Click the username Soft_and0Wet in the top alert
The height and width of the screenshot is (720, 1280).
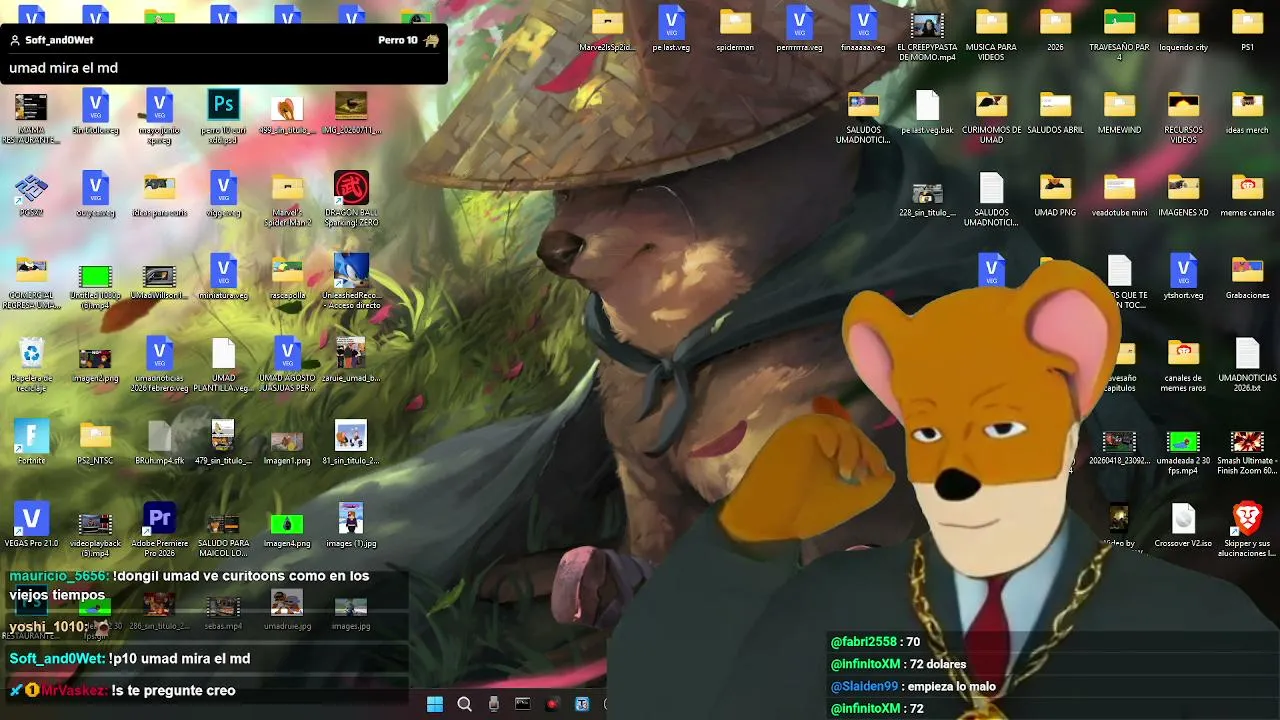click(59, 40)
